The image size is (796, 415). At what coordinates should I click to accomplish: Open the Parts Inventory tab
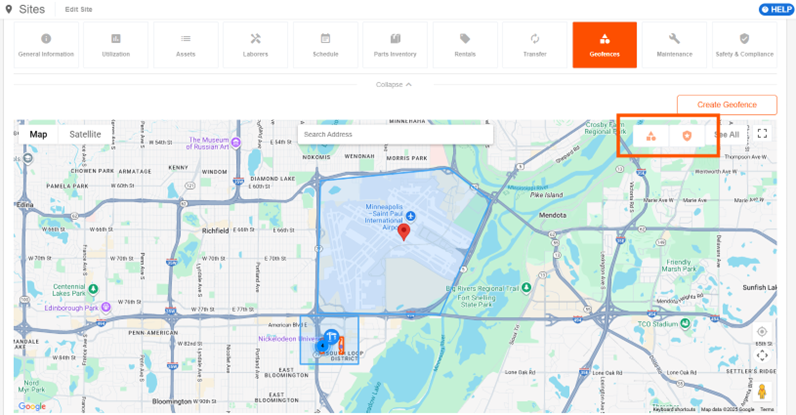click(x=395, y=45)
